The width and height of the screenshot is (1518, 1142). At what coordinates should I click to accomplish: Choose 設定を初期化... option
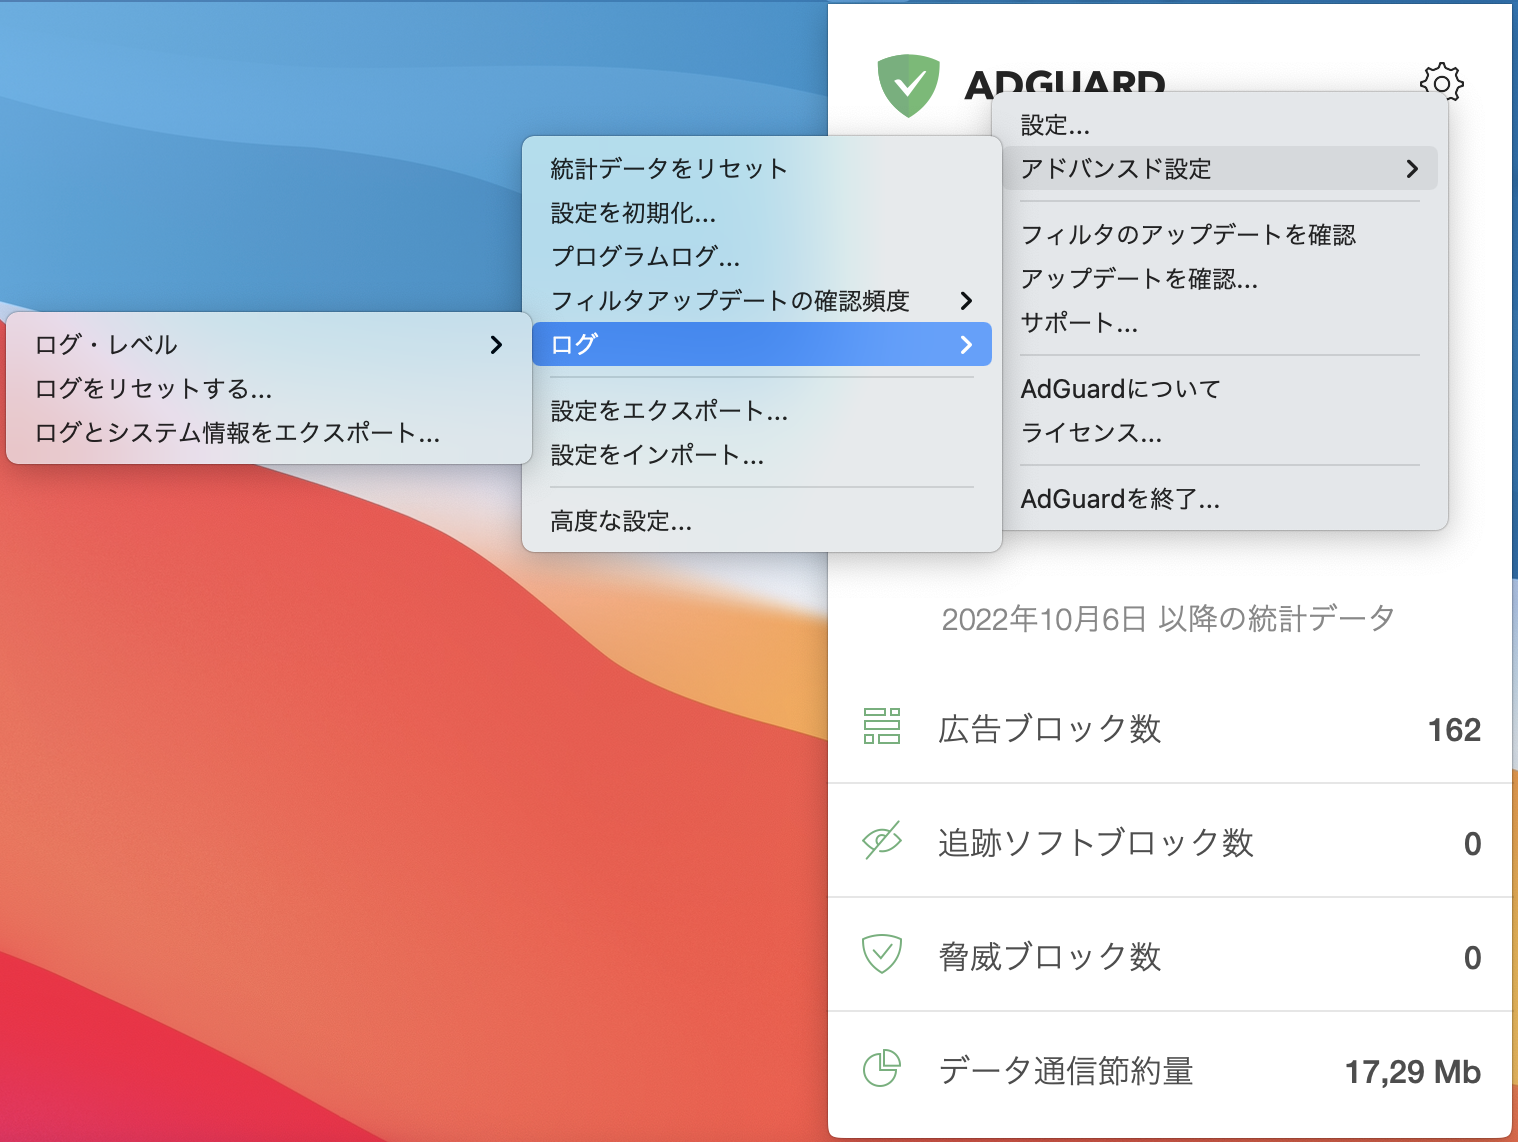(x=762, y=212)
